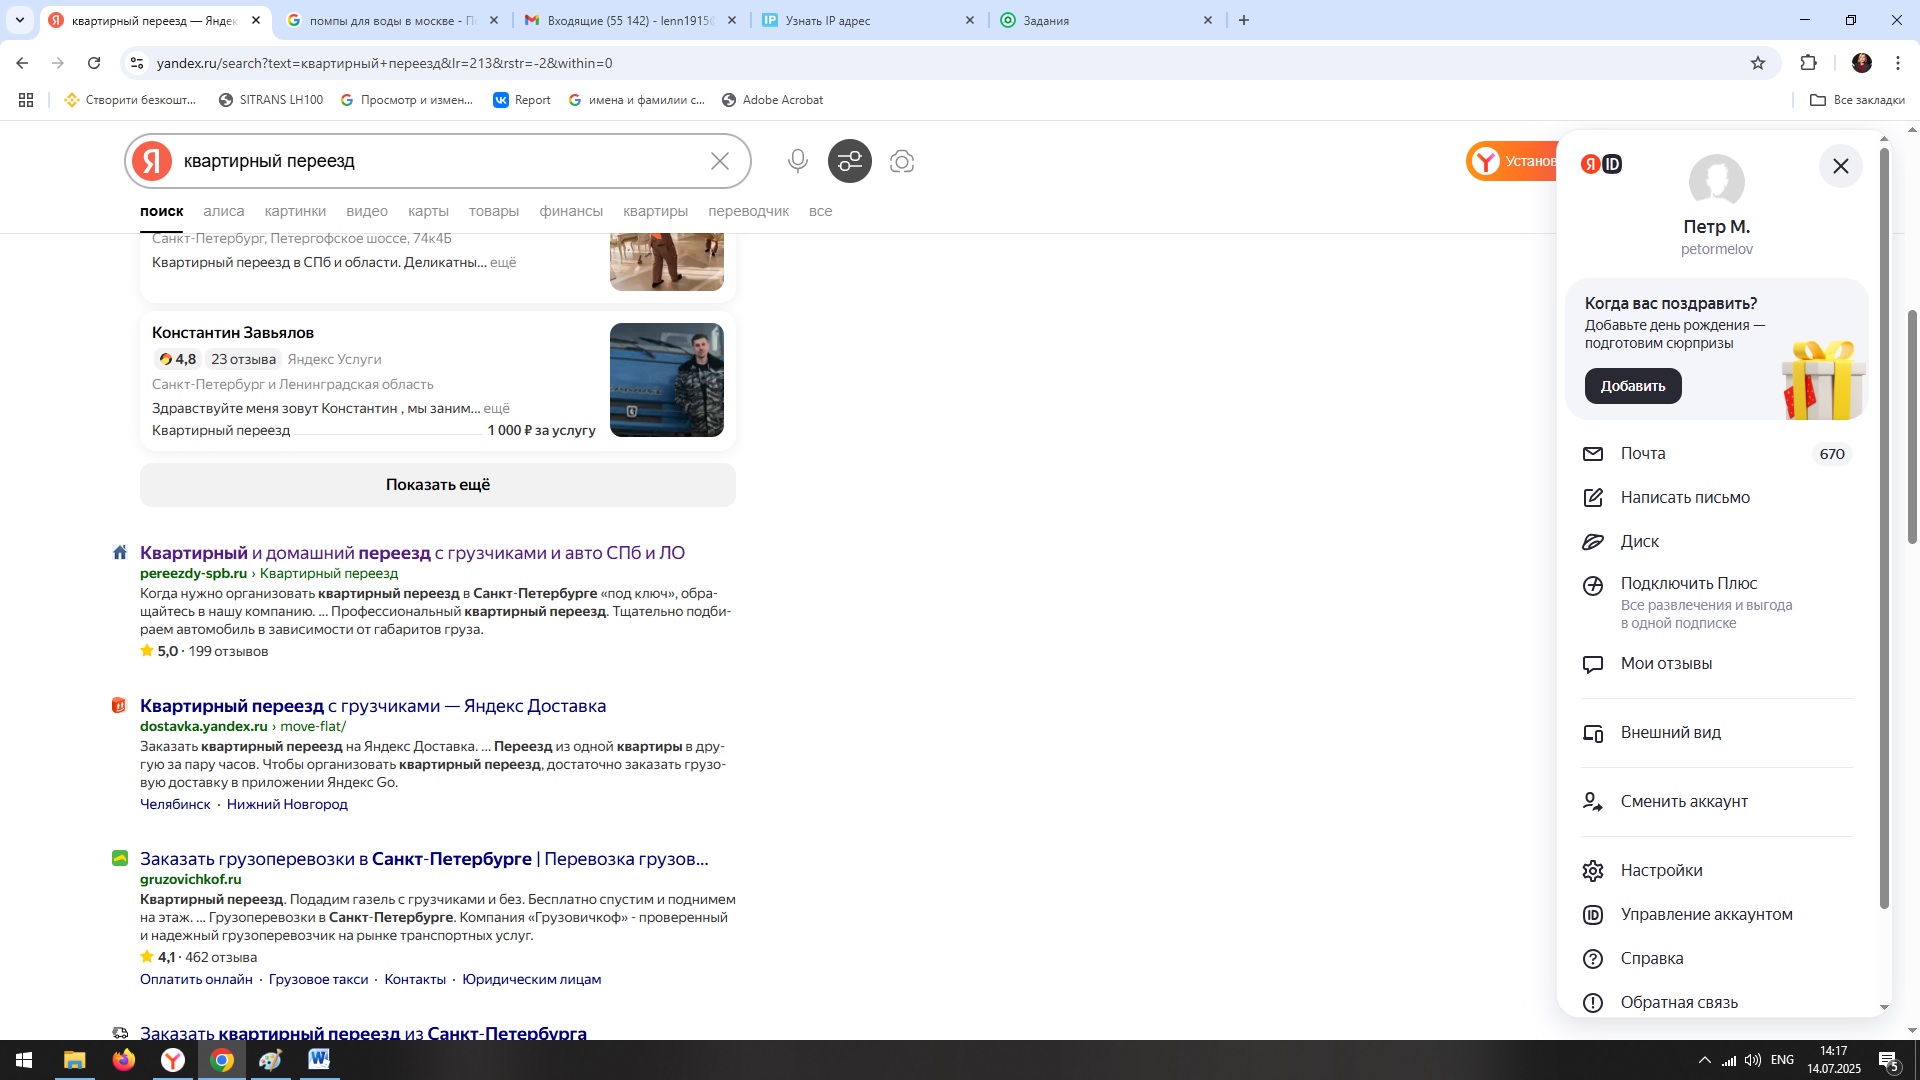Click into the Yandex search input field

click(x=440, y=161)
